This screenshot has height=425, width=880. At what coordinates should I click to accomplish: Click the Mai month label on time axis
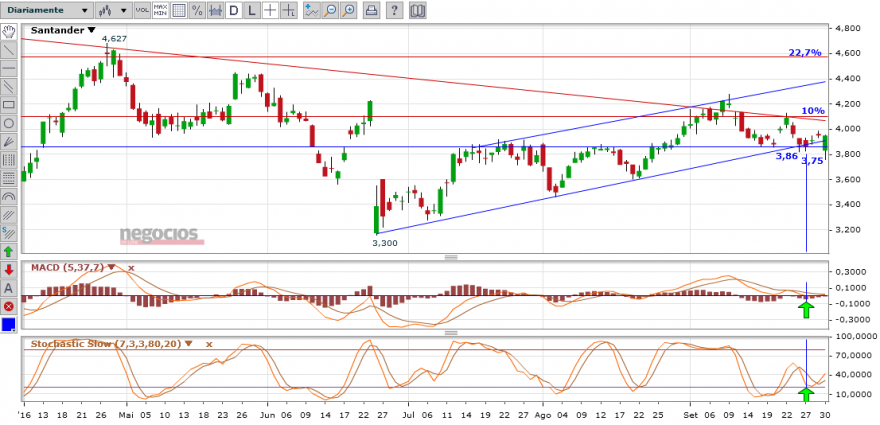(127, 415)
